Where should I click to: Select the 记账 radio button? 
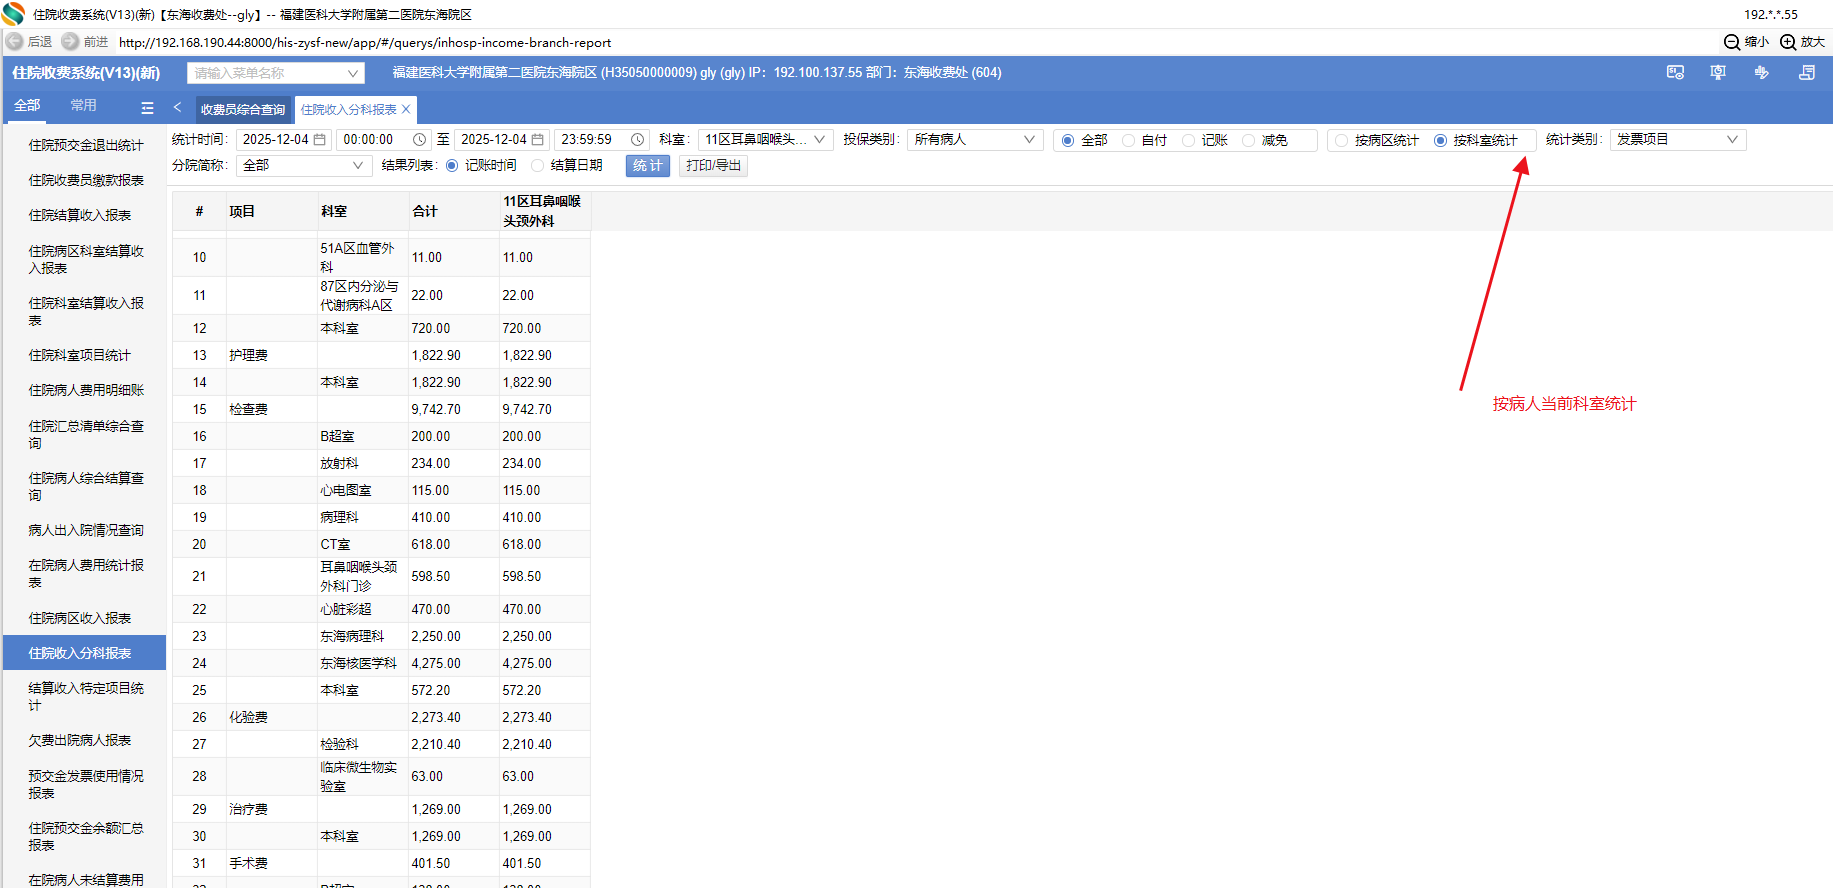point(1188,141)
